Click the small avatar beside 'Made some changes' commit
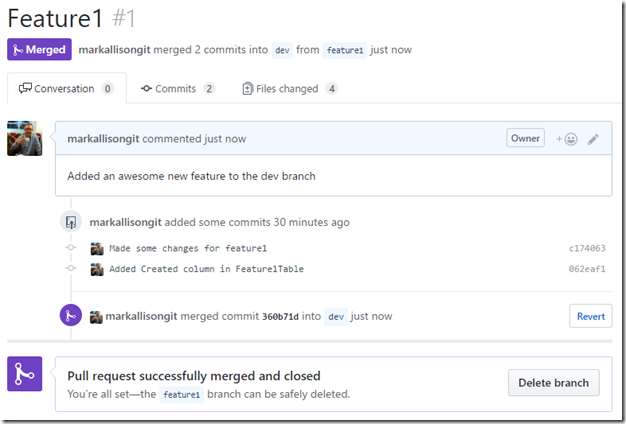 coord(97,249)
